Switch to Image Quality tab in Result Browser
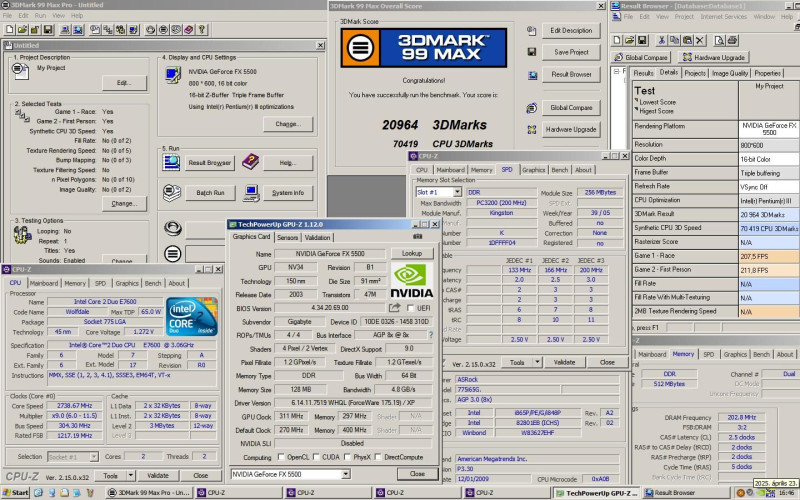This screenshot has width=800, height=500. (730, 73)
